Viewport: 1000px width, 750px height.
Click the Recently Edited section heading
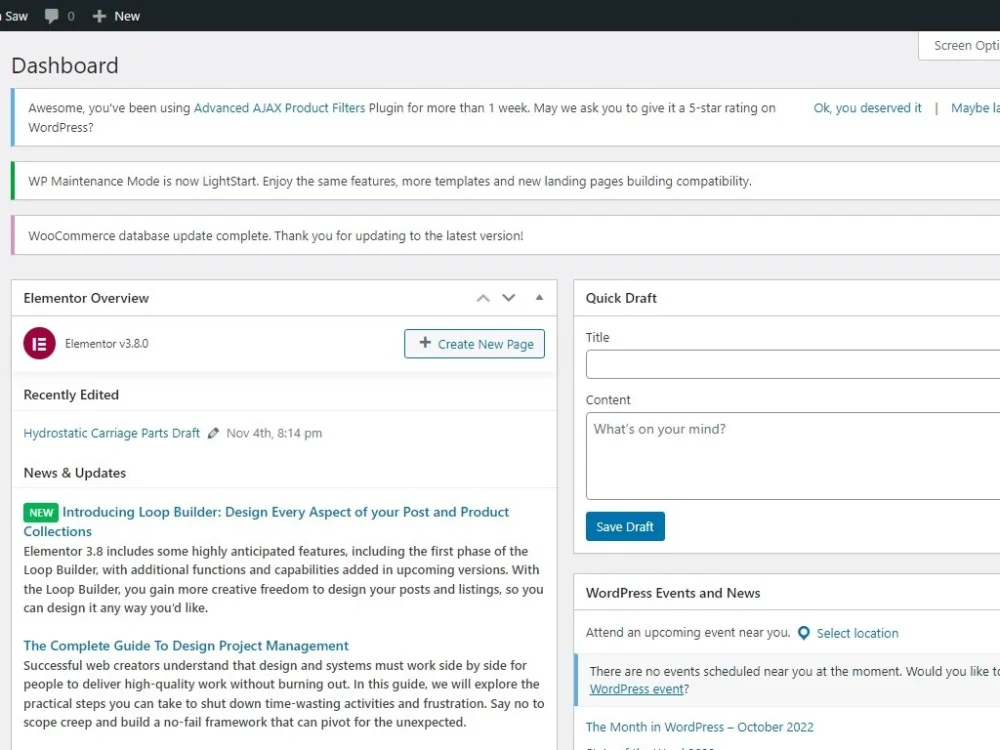[71, 395]
